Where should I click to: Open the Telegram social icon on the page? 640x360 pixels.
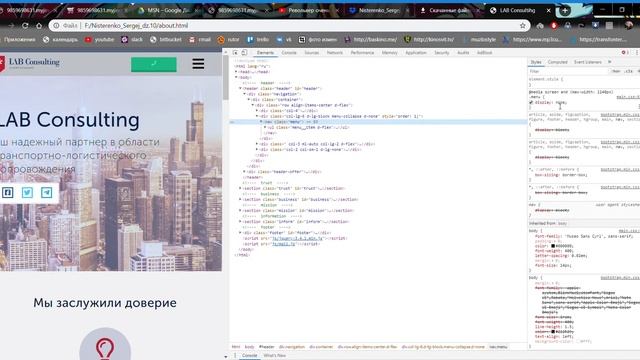pyautogui.click(x=47, y=192)
